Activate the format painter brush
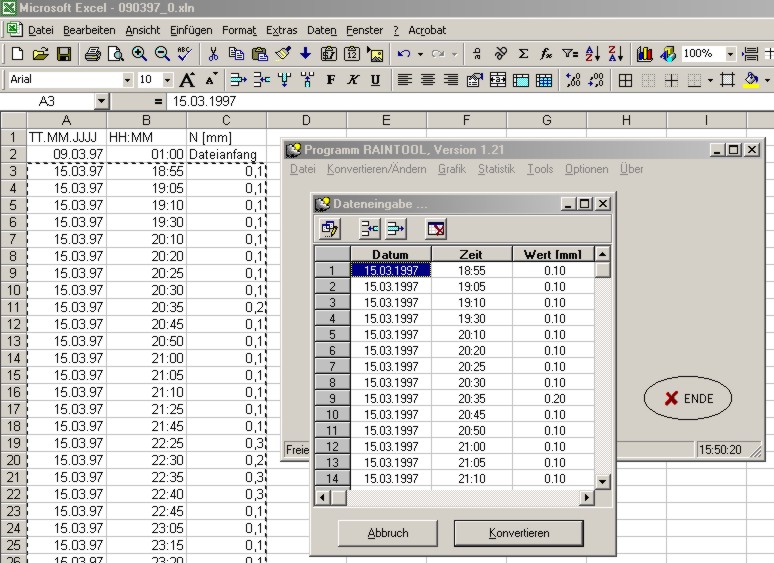 click(x=283, y=54)
